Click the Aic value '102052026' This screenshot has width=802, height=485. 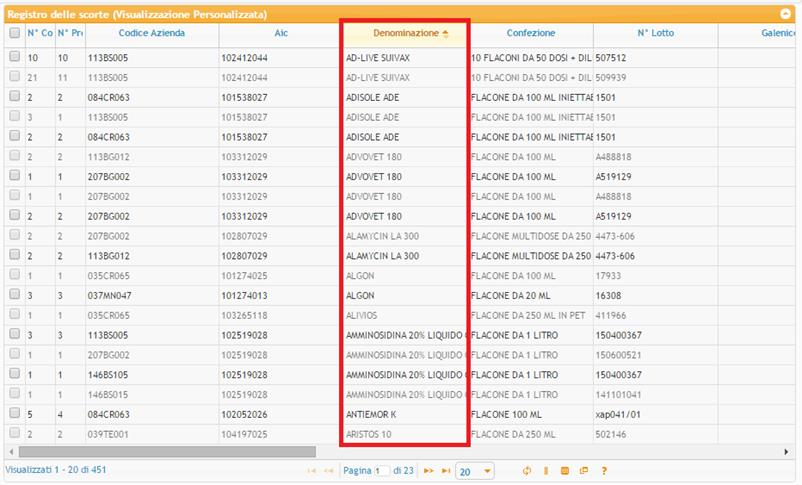(244, 414)
